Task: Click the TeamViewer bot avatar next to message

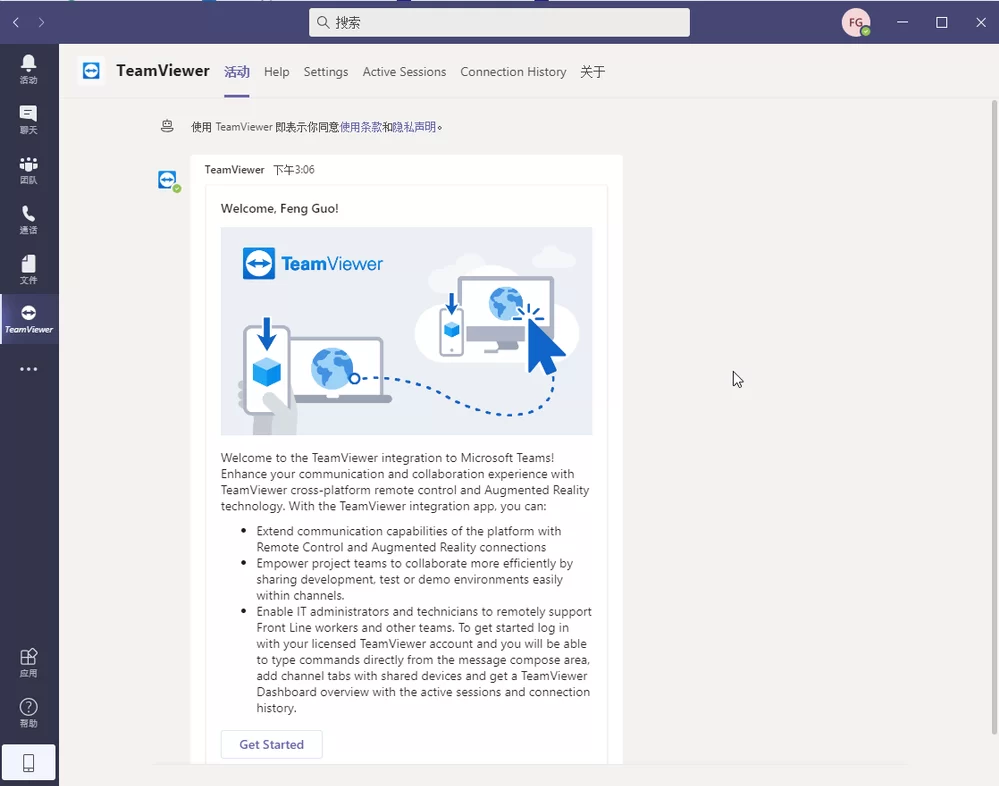Action: [x=168, y=180]
